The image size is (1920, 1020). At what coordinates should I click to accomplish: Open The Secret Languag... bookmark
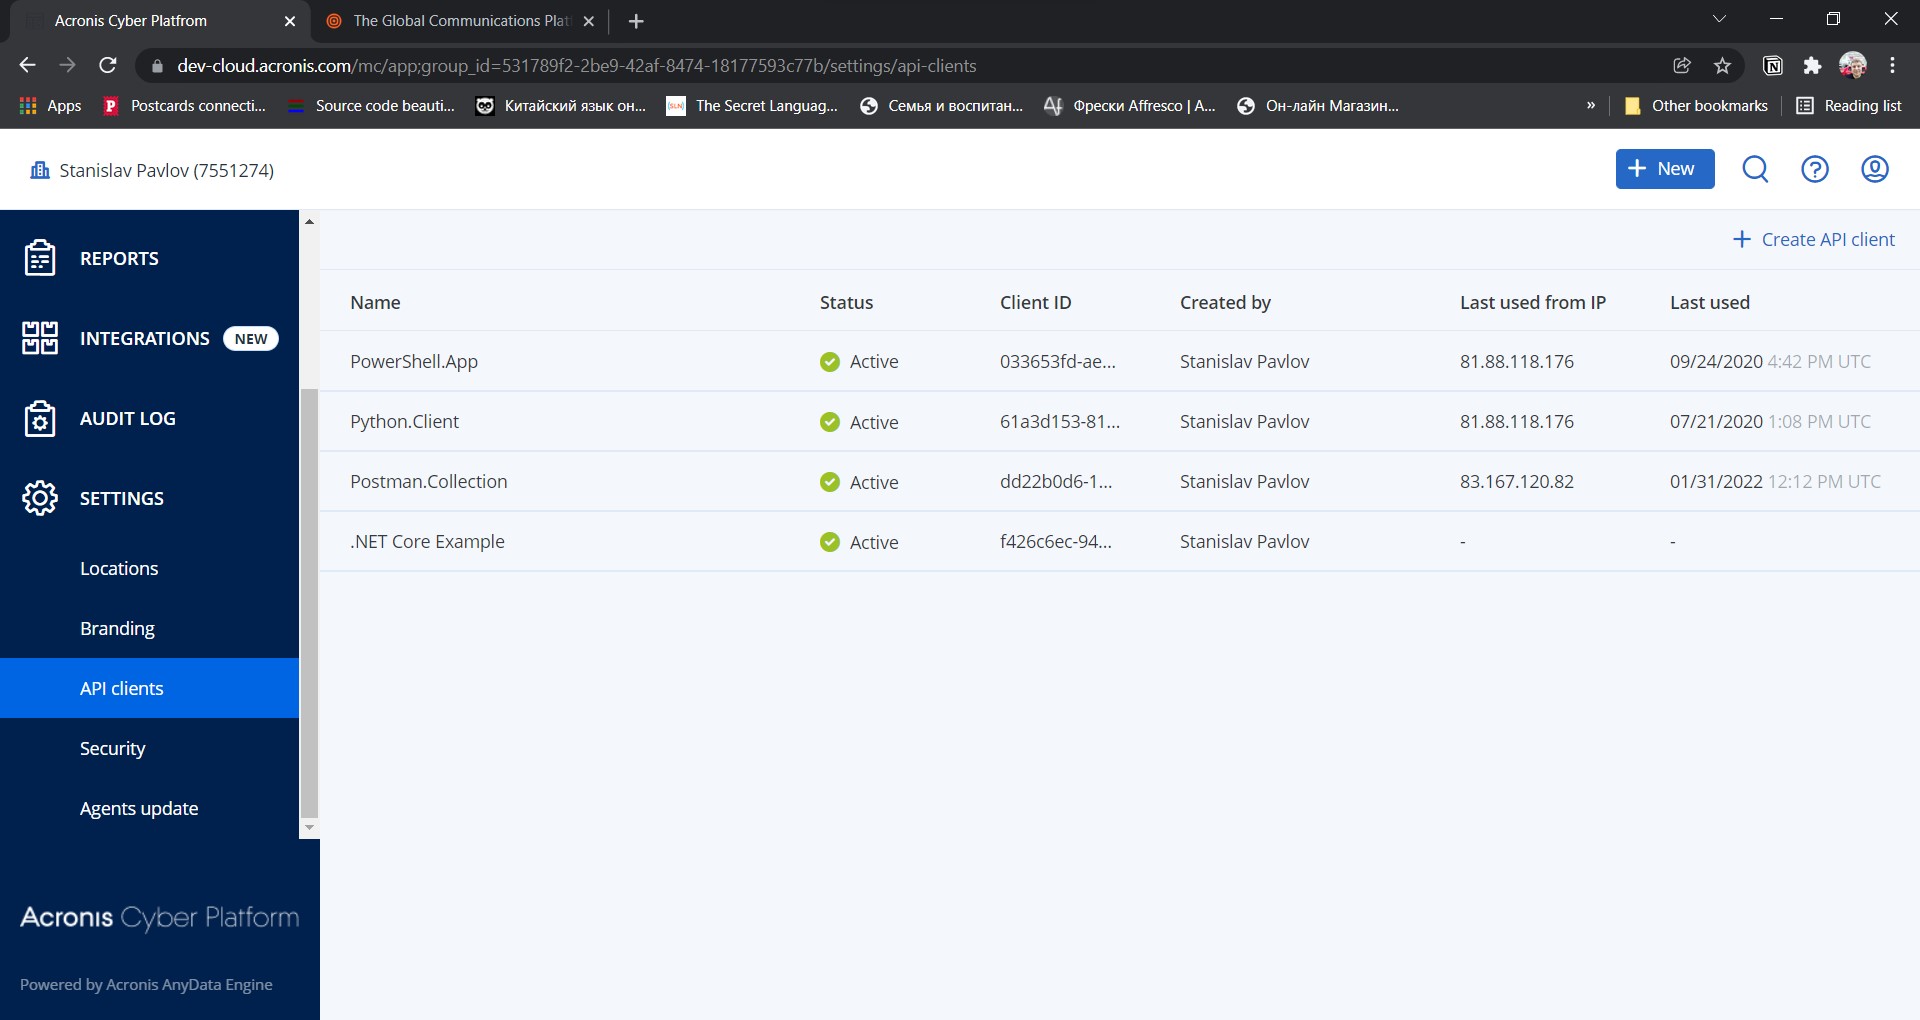tap(753, 105)
